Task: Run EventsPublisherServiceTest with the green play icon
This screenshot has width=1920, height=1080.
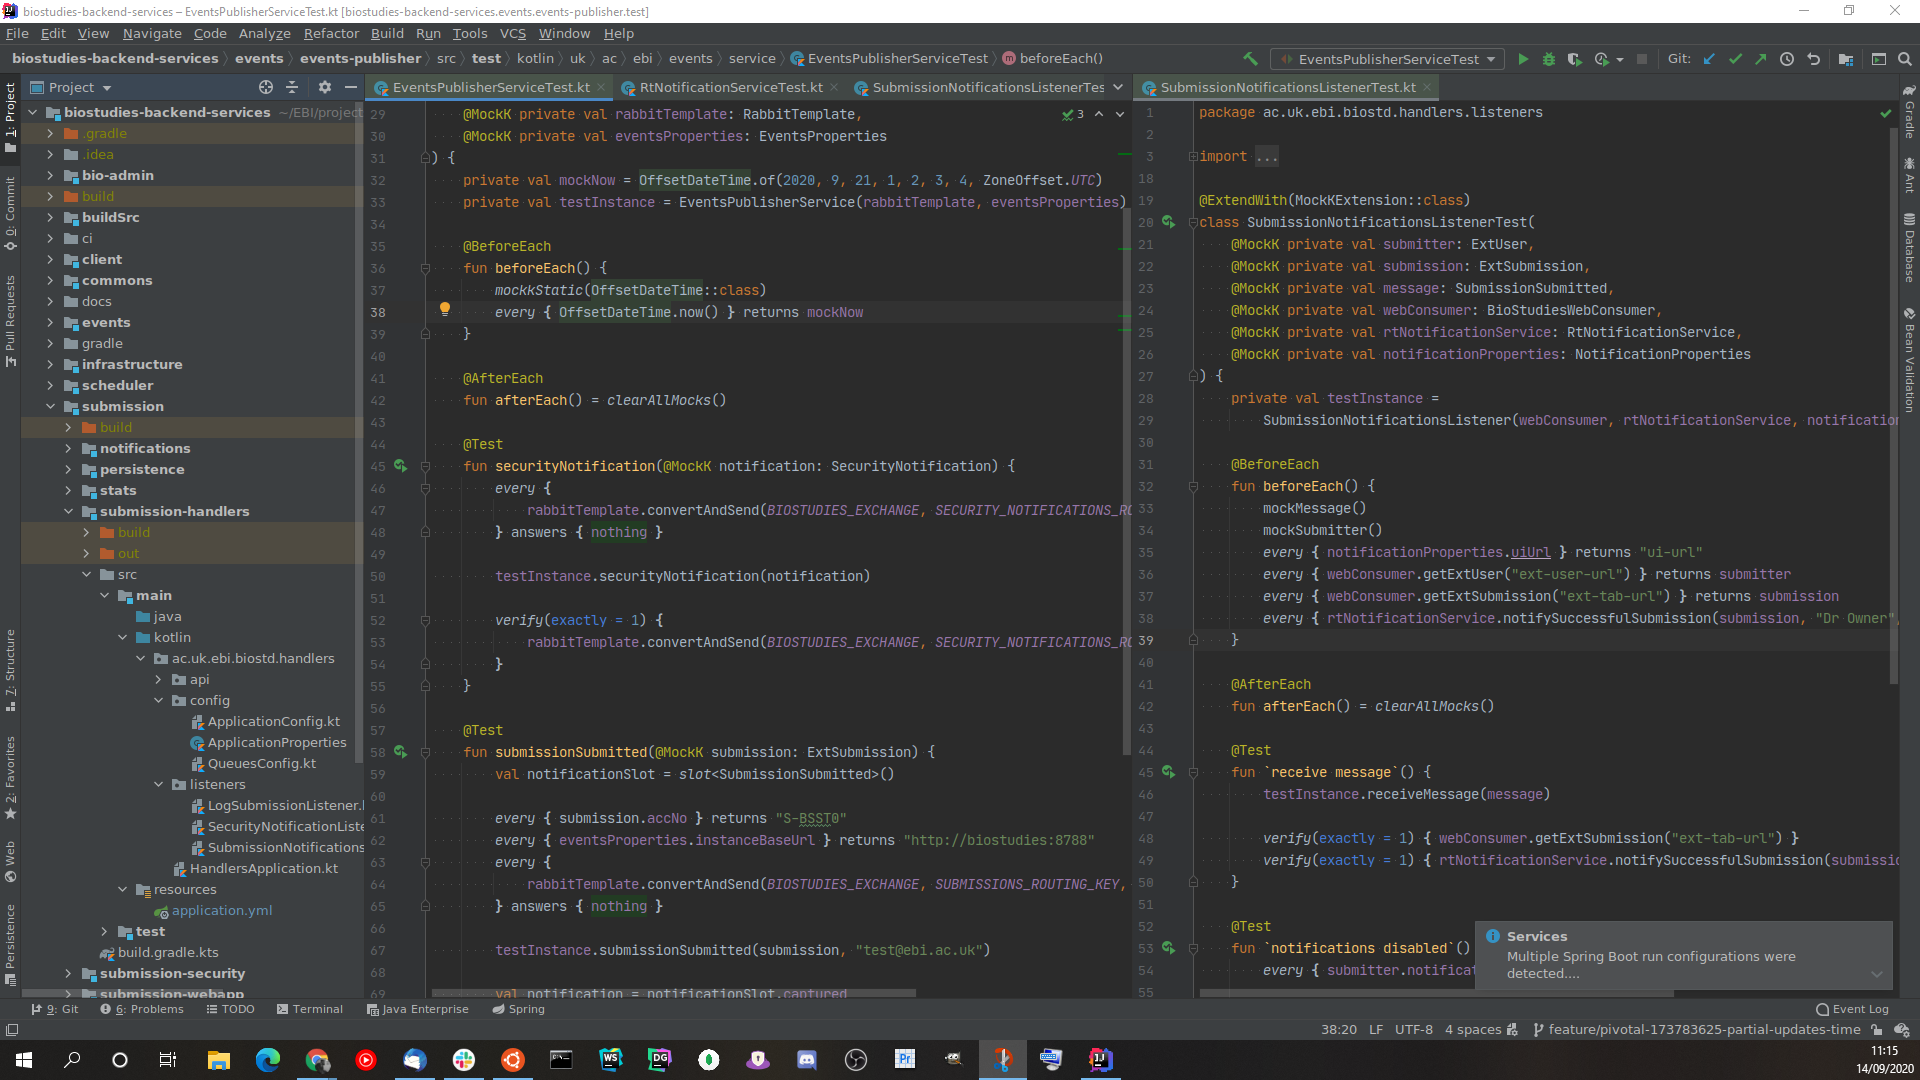Action: pos(1522,59)
